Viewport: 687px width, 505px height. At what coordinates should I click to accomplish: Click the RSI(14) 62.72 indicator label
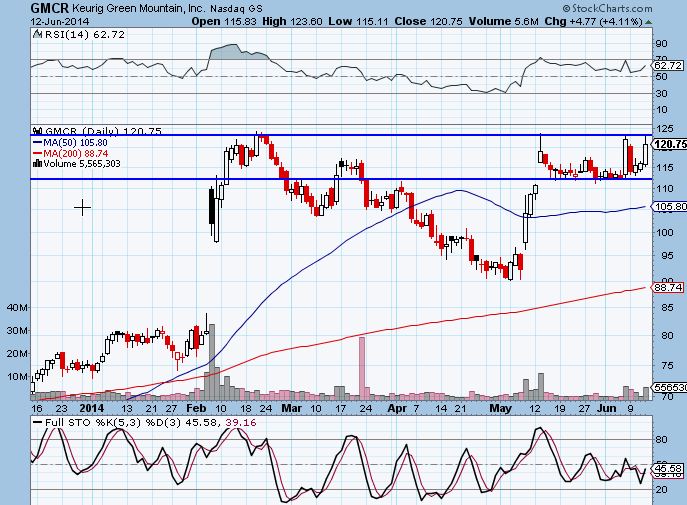[x=85, y=35]
